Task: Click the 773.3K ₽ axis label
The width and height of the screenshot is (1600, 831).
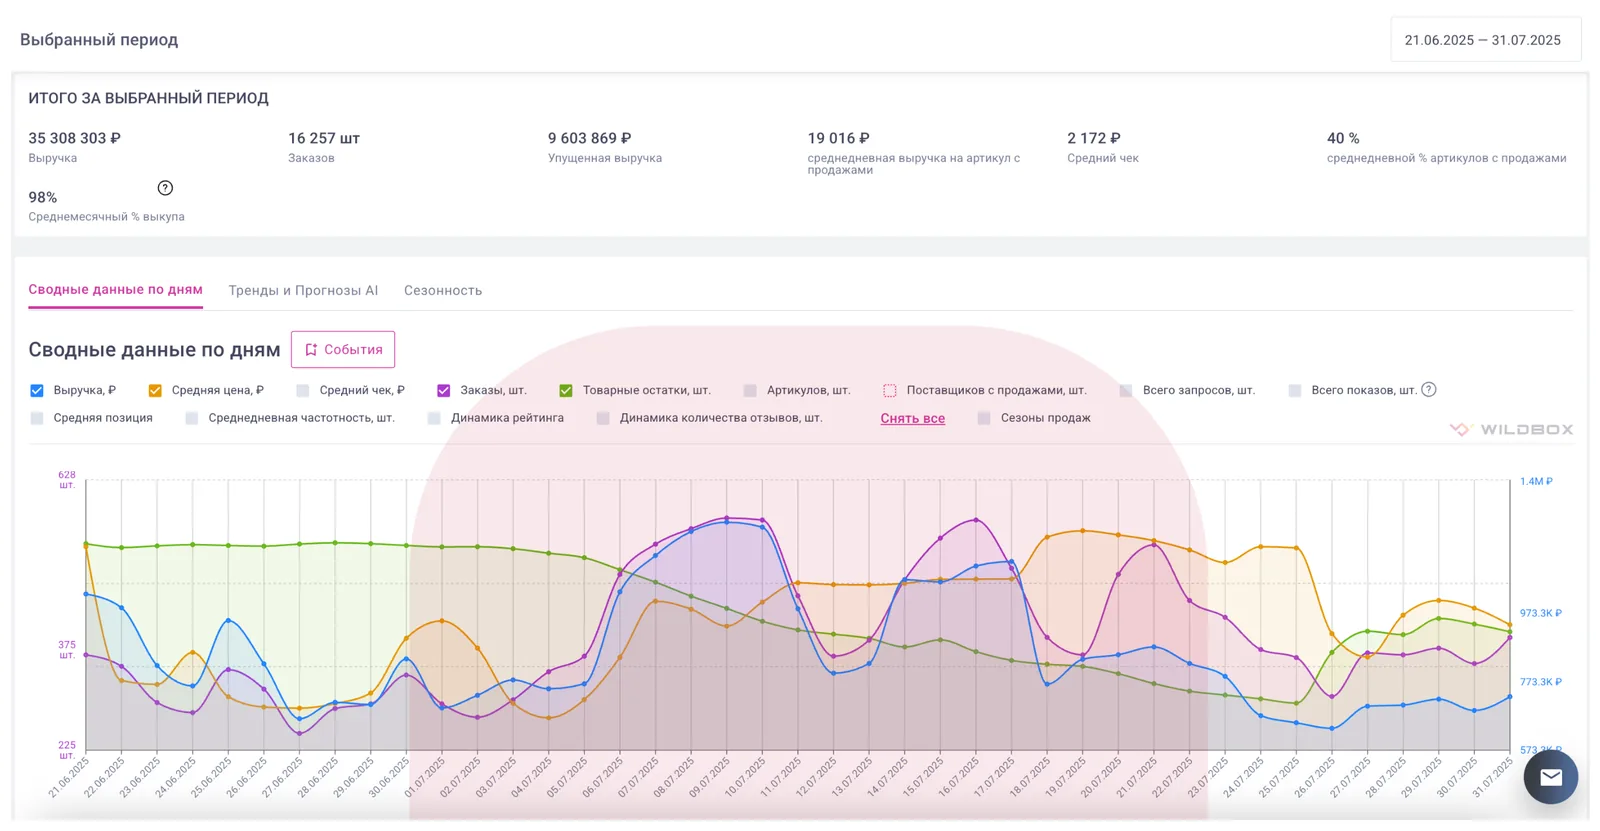Action: click(x=1541, y=682)
